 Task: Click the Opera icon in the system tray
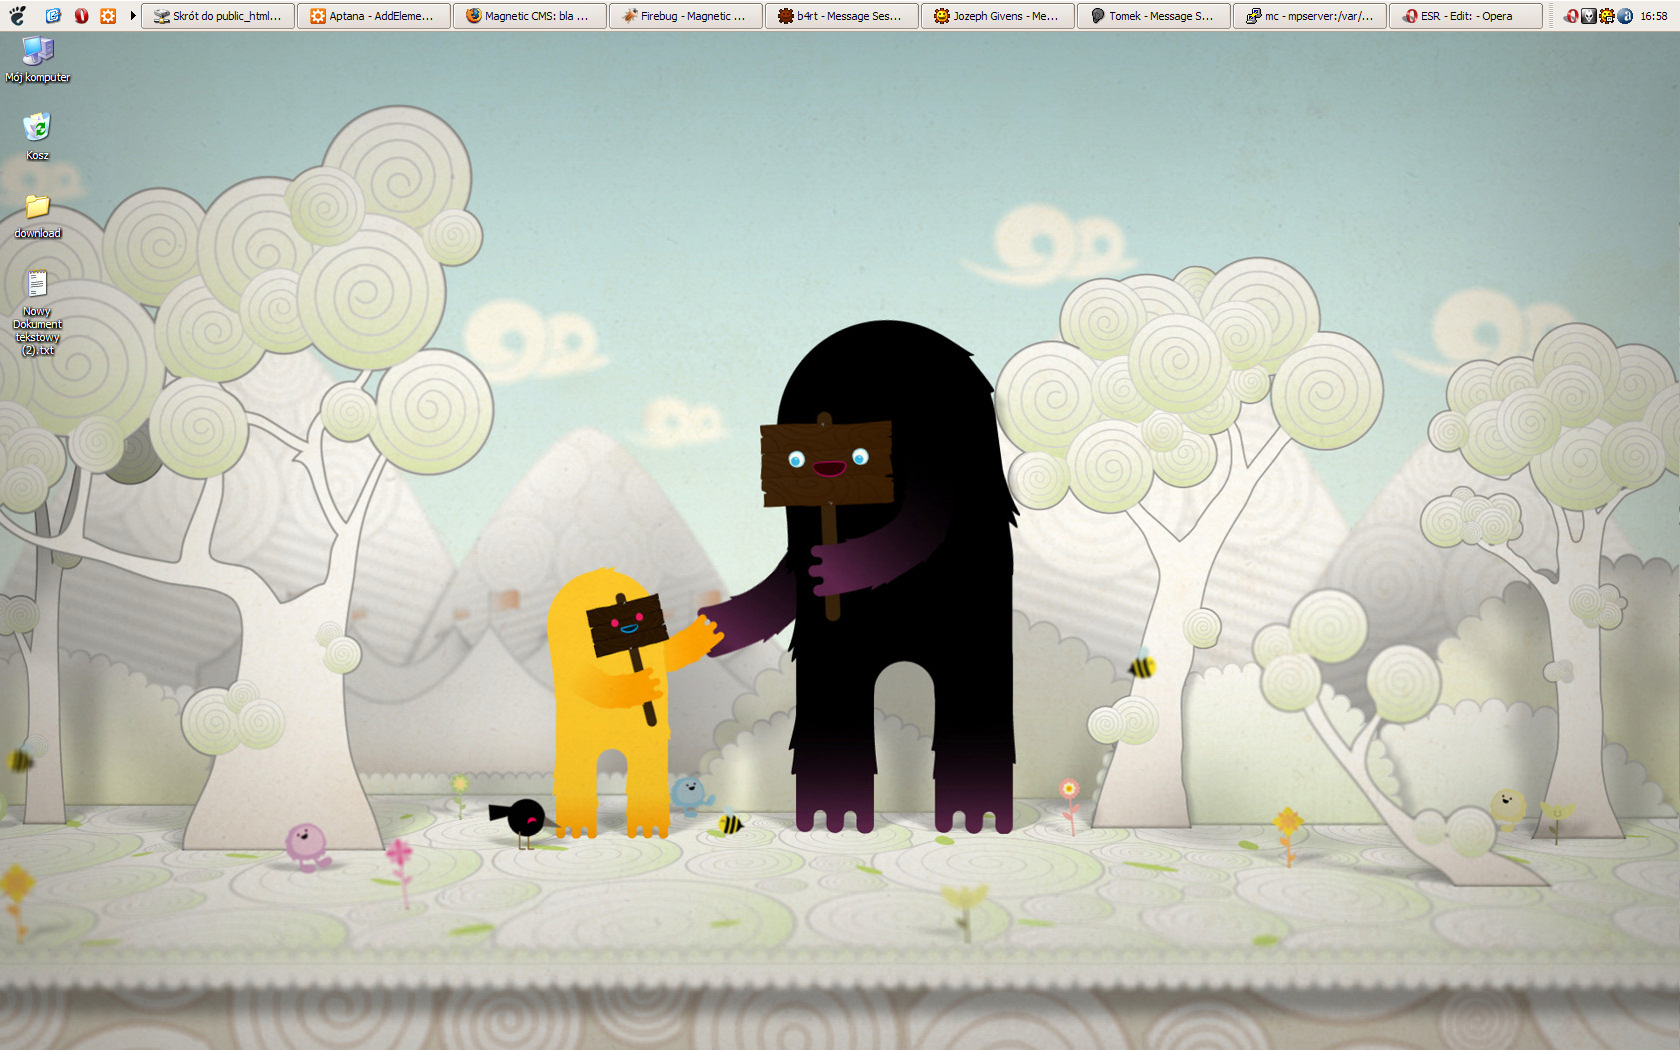tap(1571, 16)
